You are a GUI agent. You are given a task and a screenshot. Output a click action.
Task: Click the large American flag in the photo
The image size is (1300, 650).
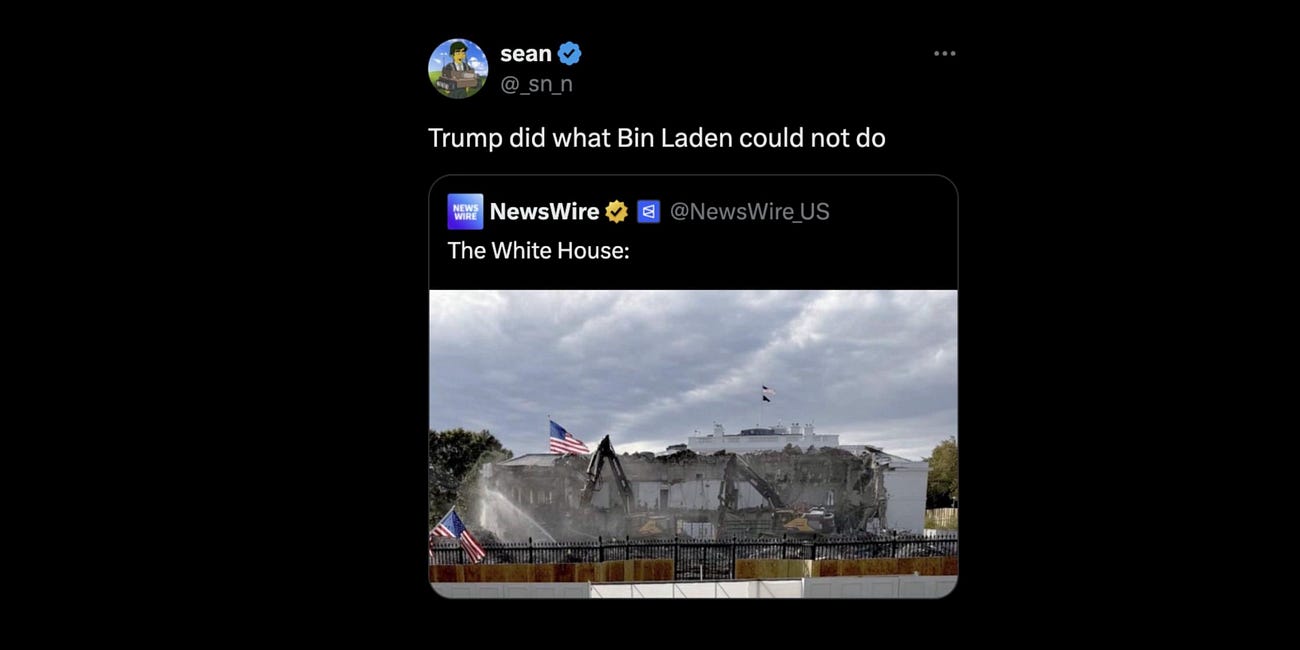point(567,438)
